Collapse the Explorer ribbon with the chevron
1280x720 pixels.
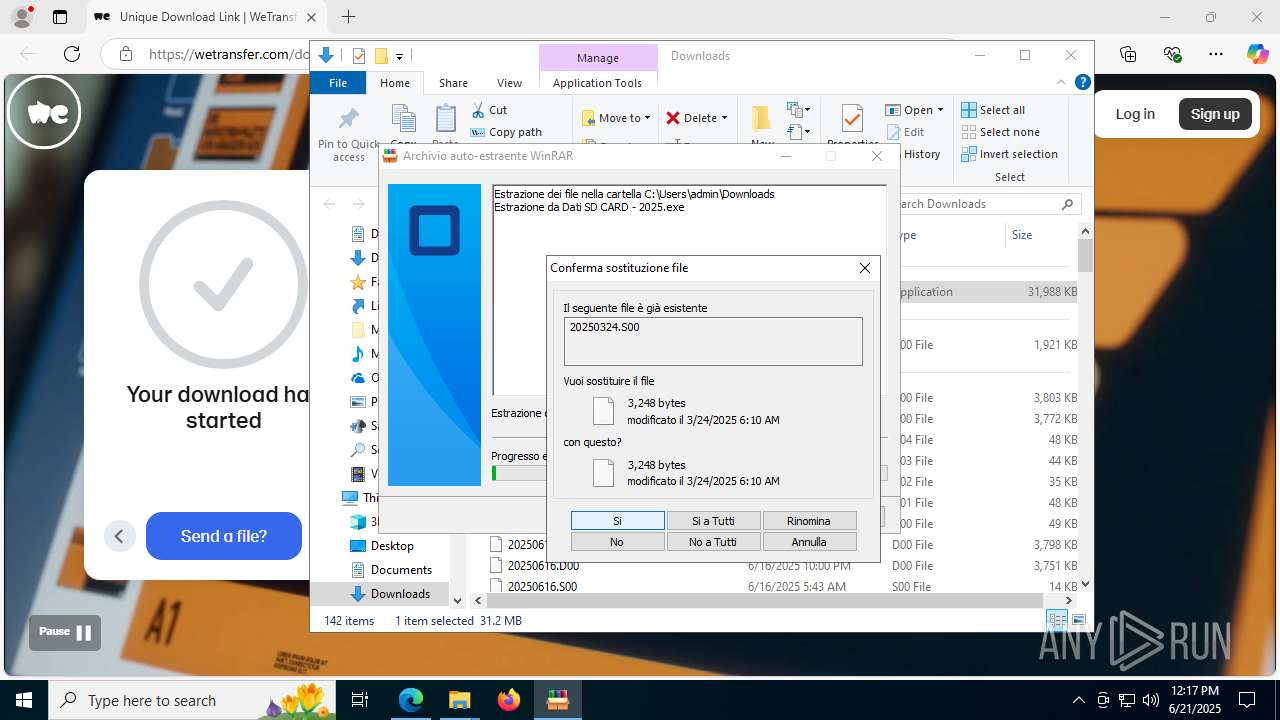click(x=1061, y=83)
